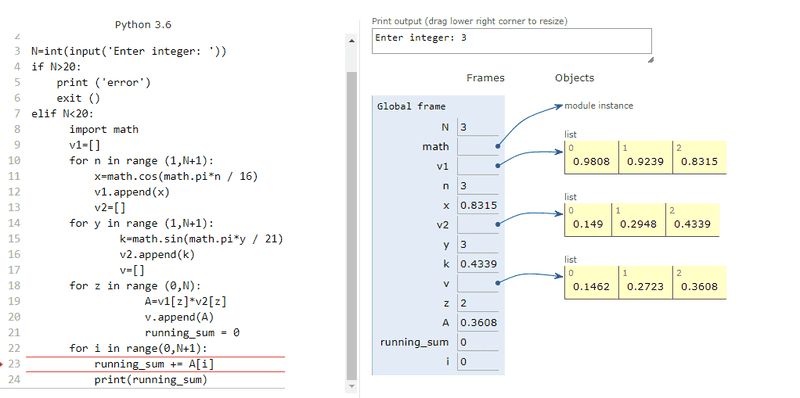Click list cell 0.9808
The image size is (800, 398).
[x=591, y=157]
